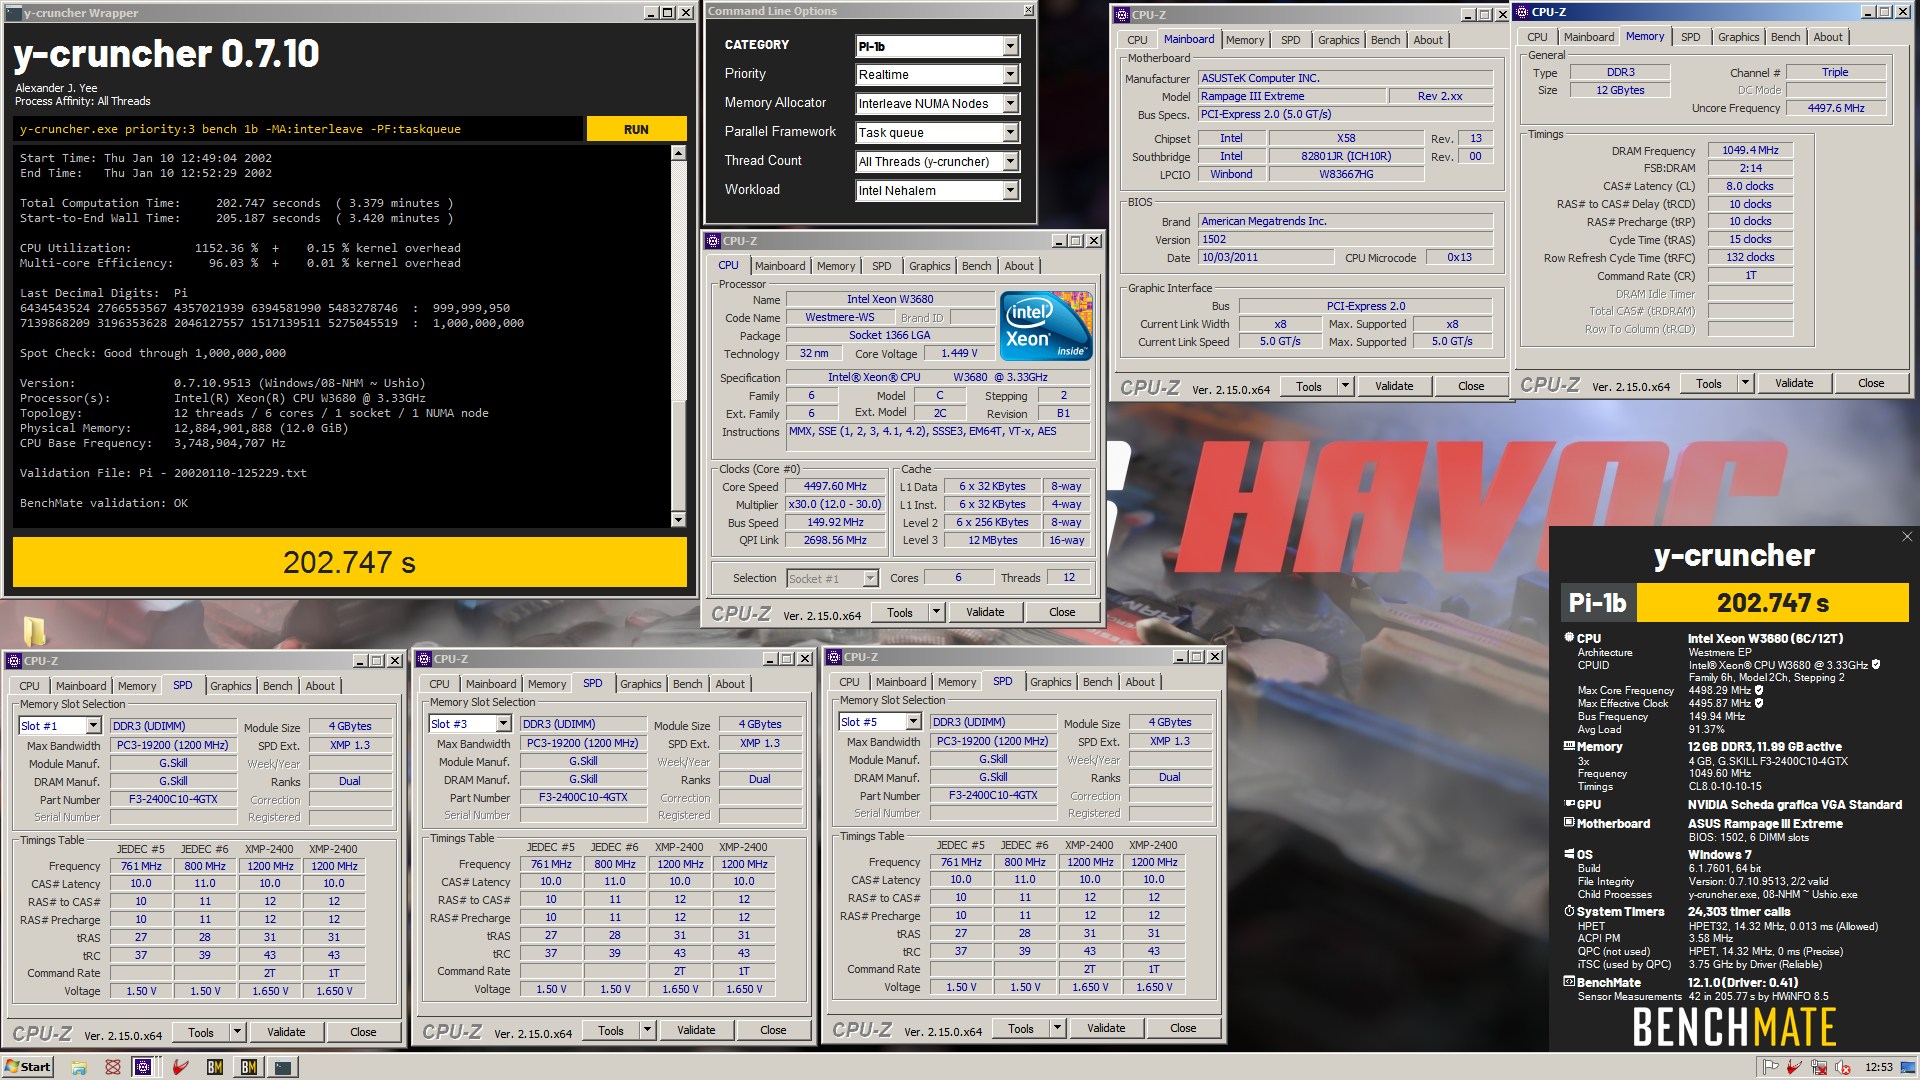Click the Action Center flag tray icon
This screenshot has width=1920, height=1080.
(1771, 1067)
